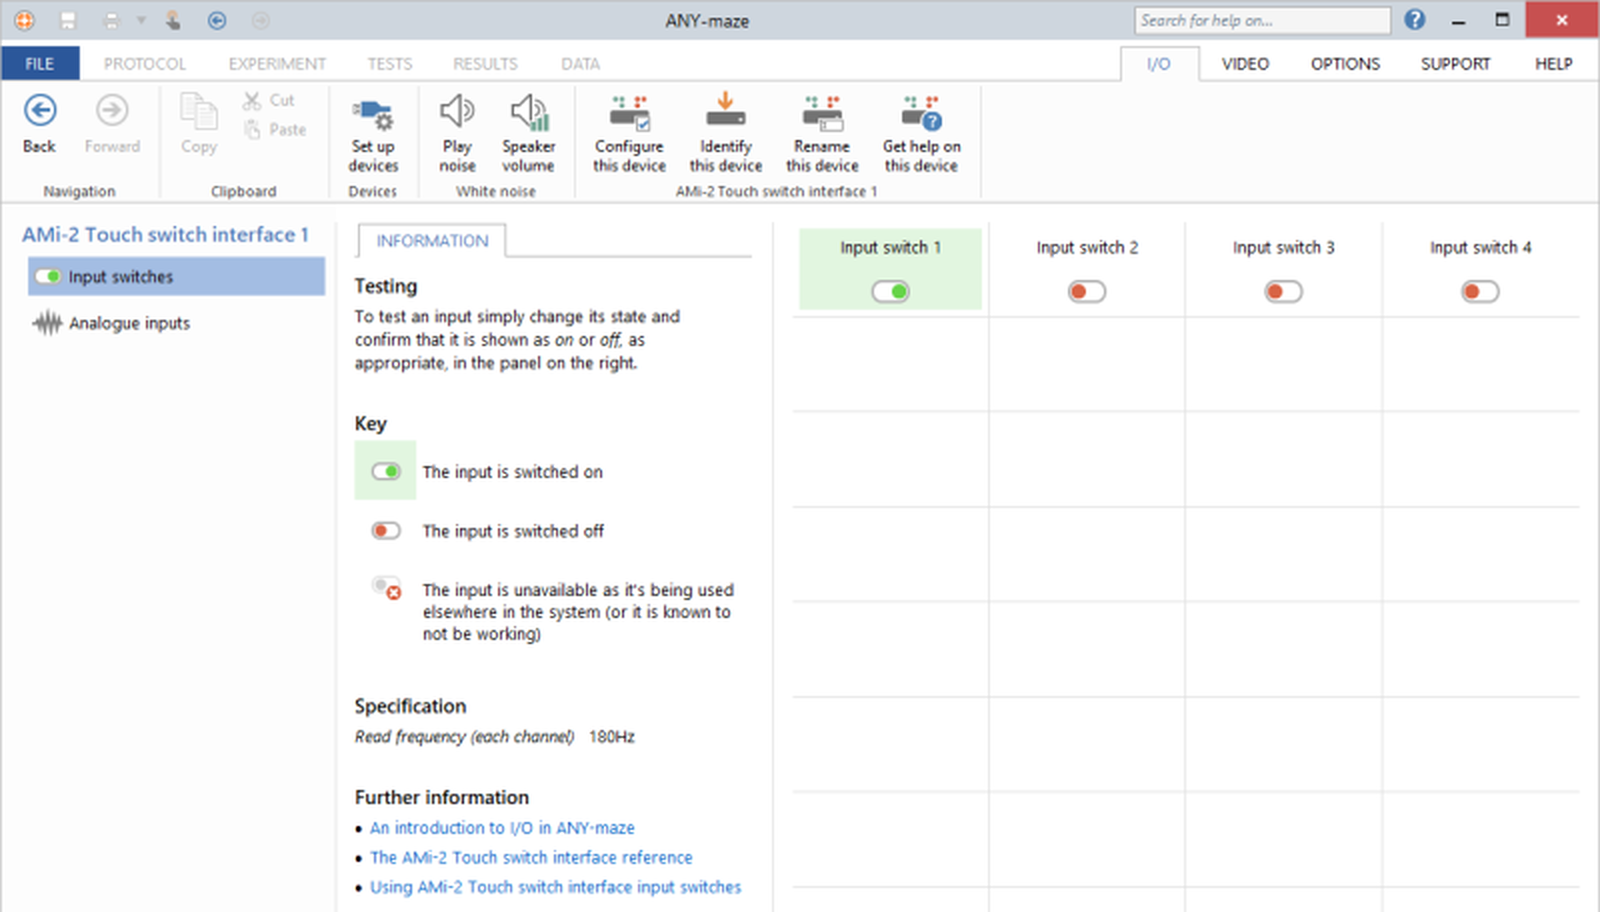Viewport: 1600px width, 912px height.
Task: Click the Paste icon in Clipboard
Action: click(252, 129)
